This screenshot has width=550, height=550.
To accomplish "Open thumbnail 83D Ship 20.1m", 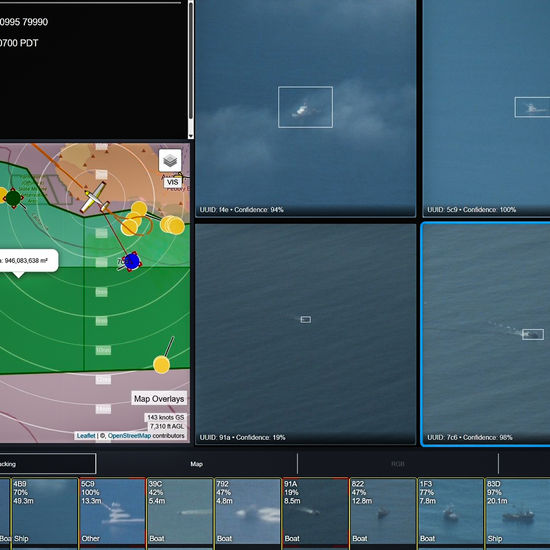I will [x=517, y=511].
